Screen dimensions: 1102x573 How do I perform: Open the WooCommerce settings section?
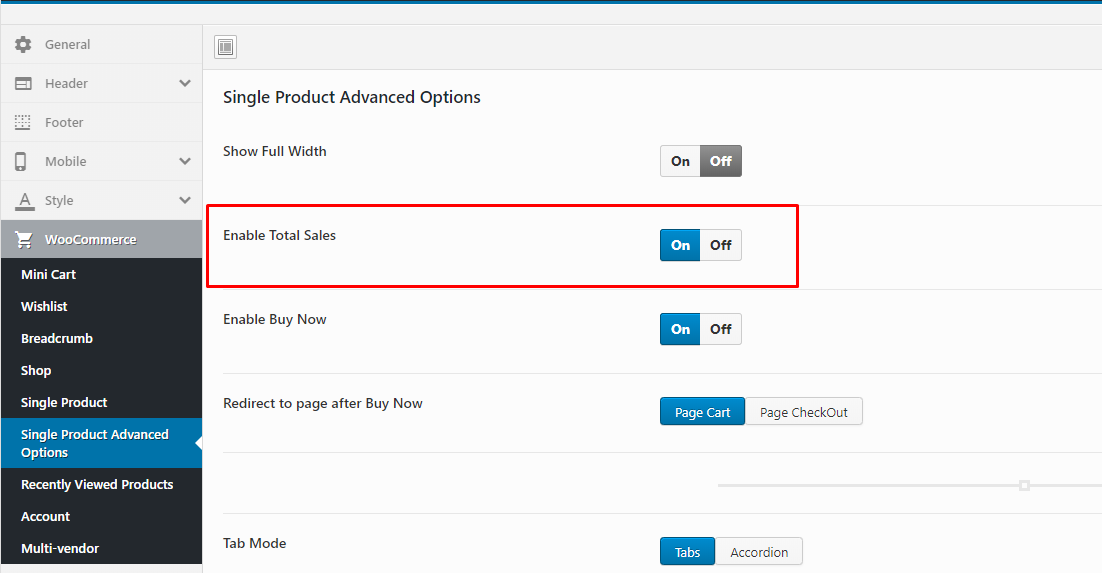(101, 240)
